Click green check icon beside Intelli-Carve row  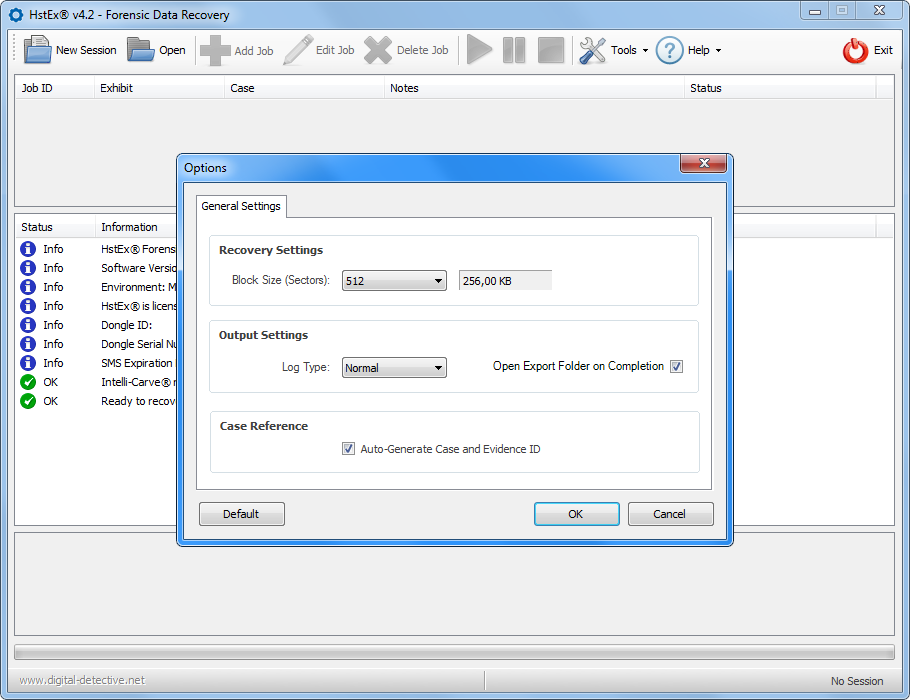click(x=28, y=382)
